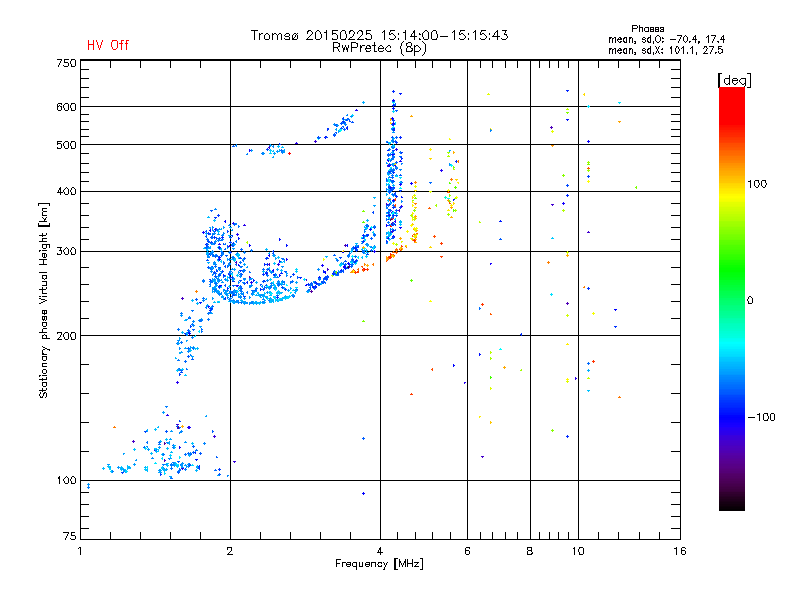This screenshot has height=600, width=800.
Task: Pick the black region at color bar bottom
Action: click(731, 503)
